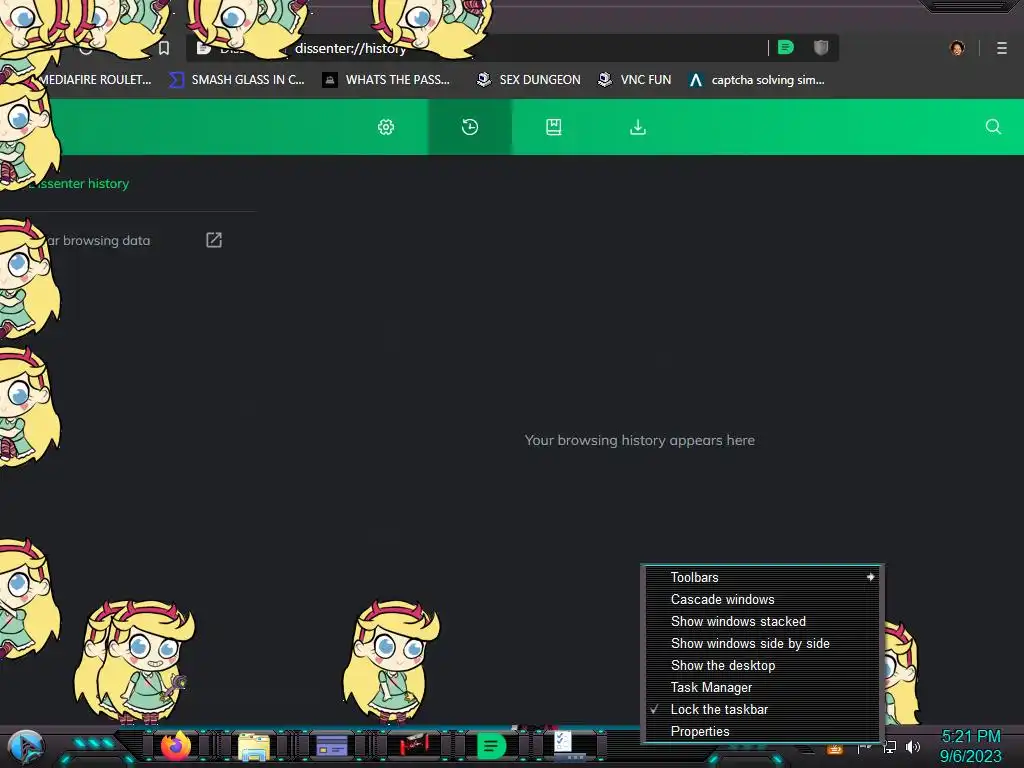Click the search magnifier icon
Viewport: 1024px width, 768px height.
tap(993, 127)
